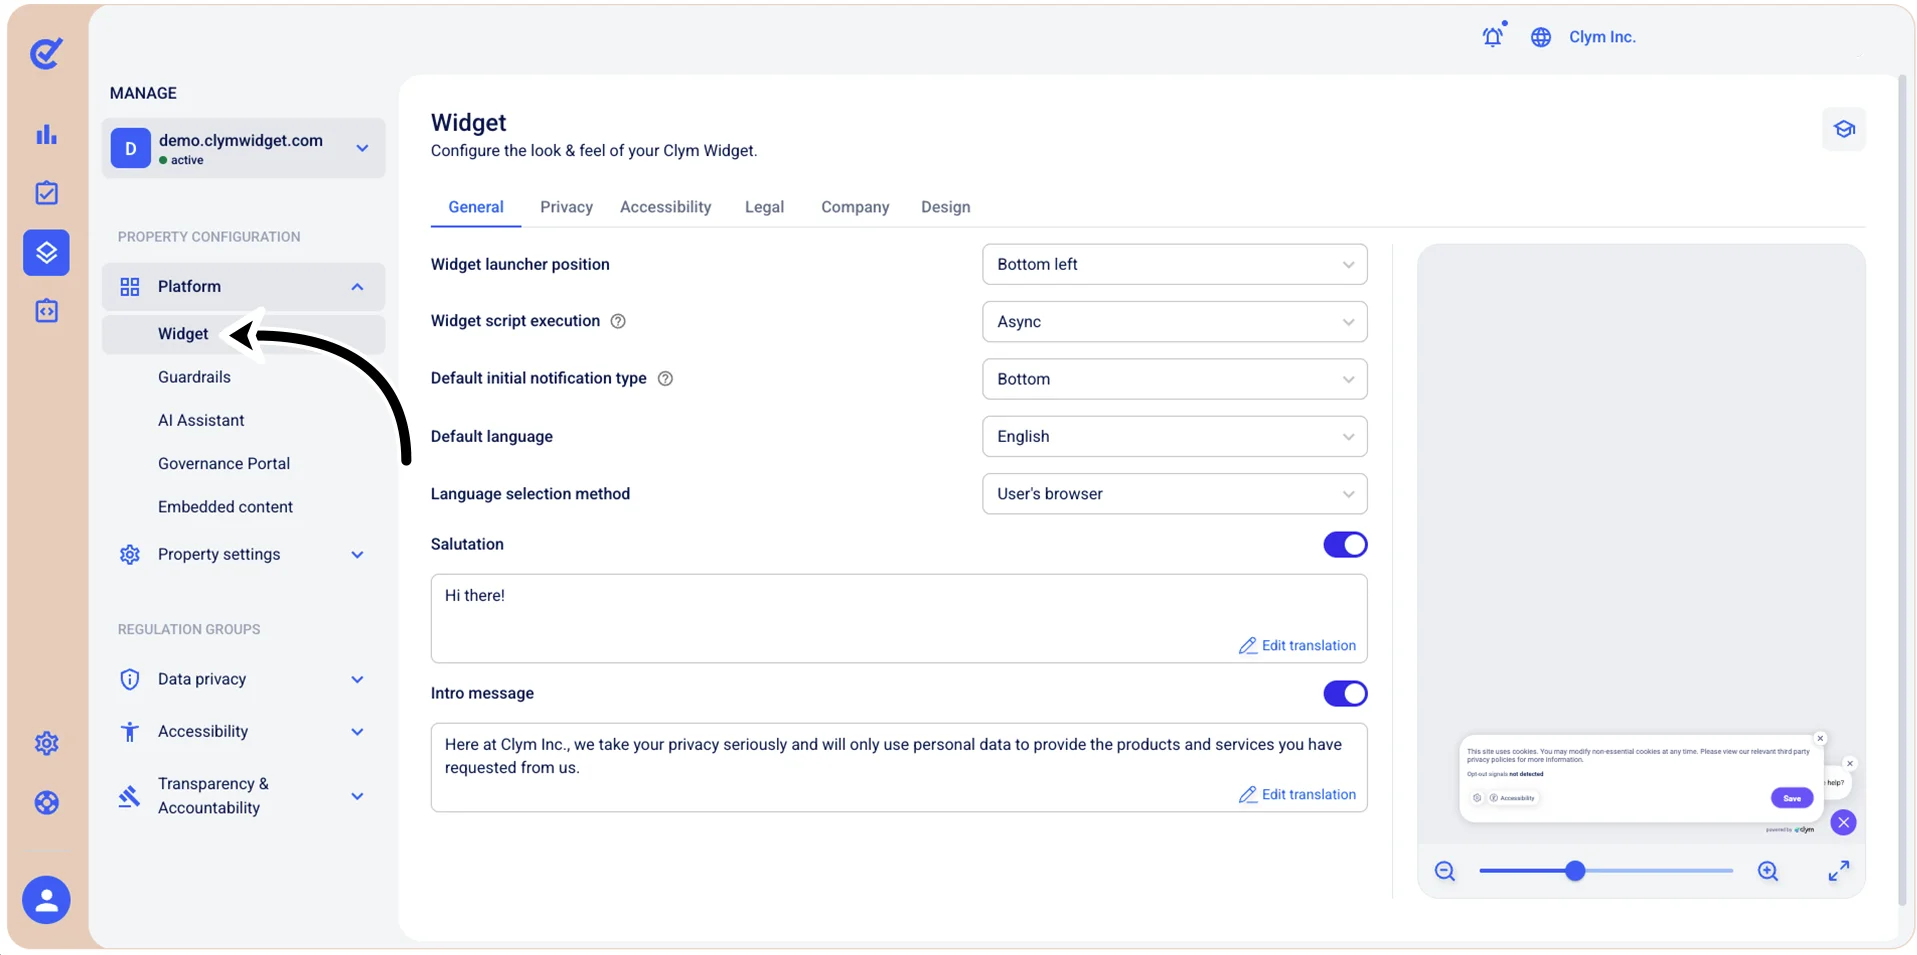Switch to the Privacy tab
Image resolution: width=1917 pixels, height=955 pixels.
[566, 207]
